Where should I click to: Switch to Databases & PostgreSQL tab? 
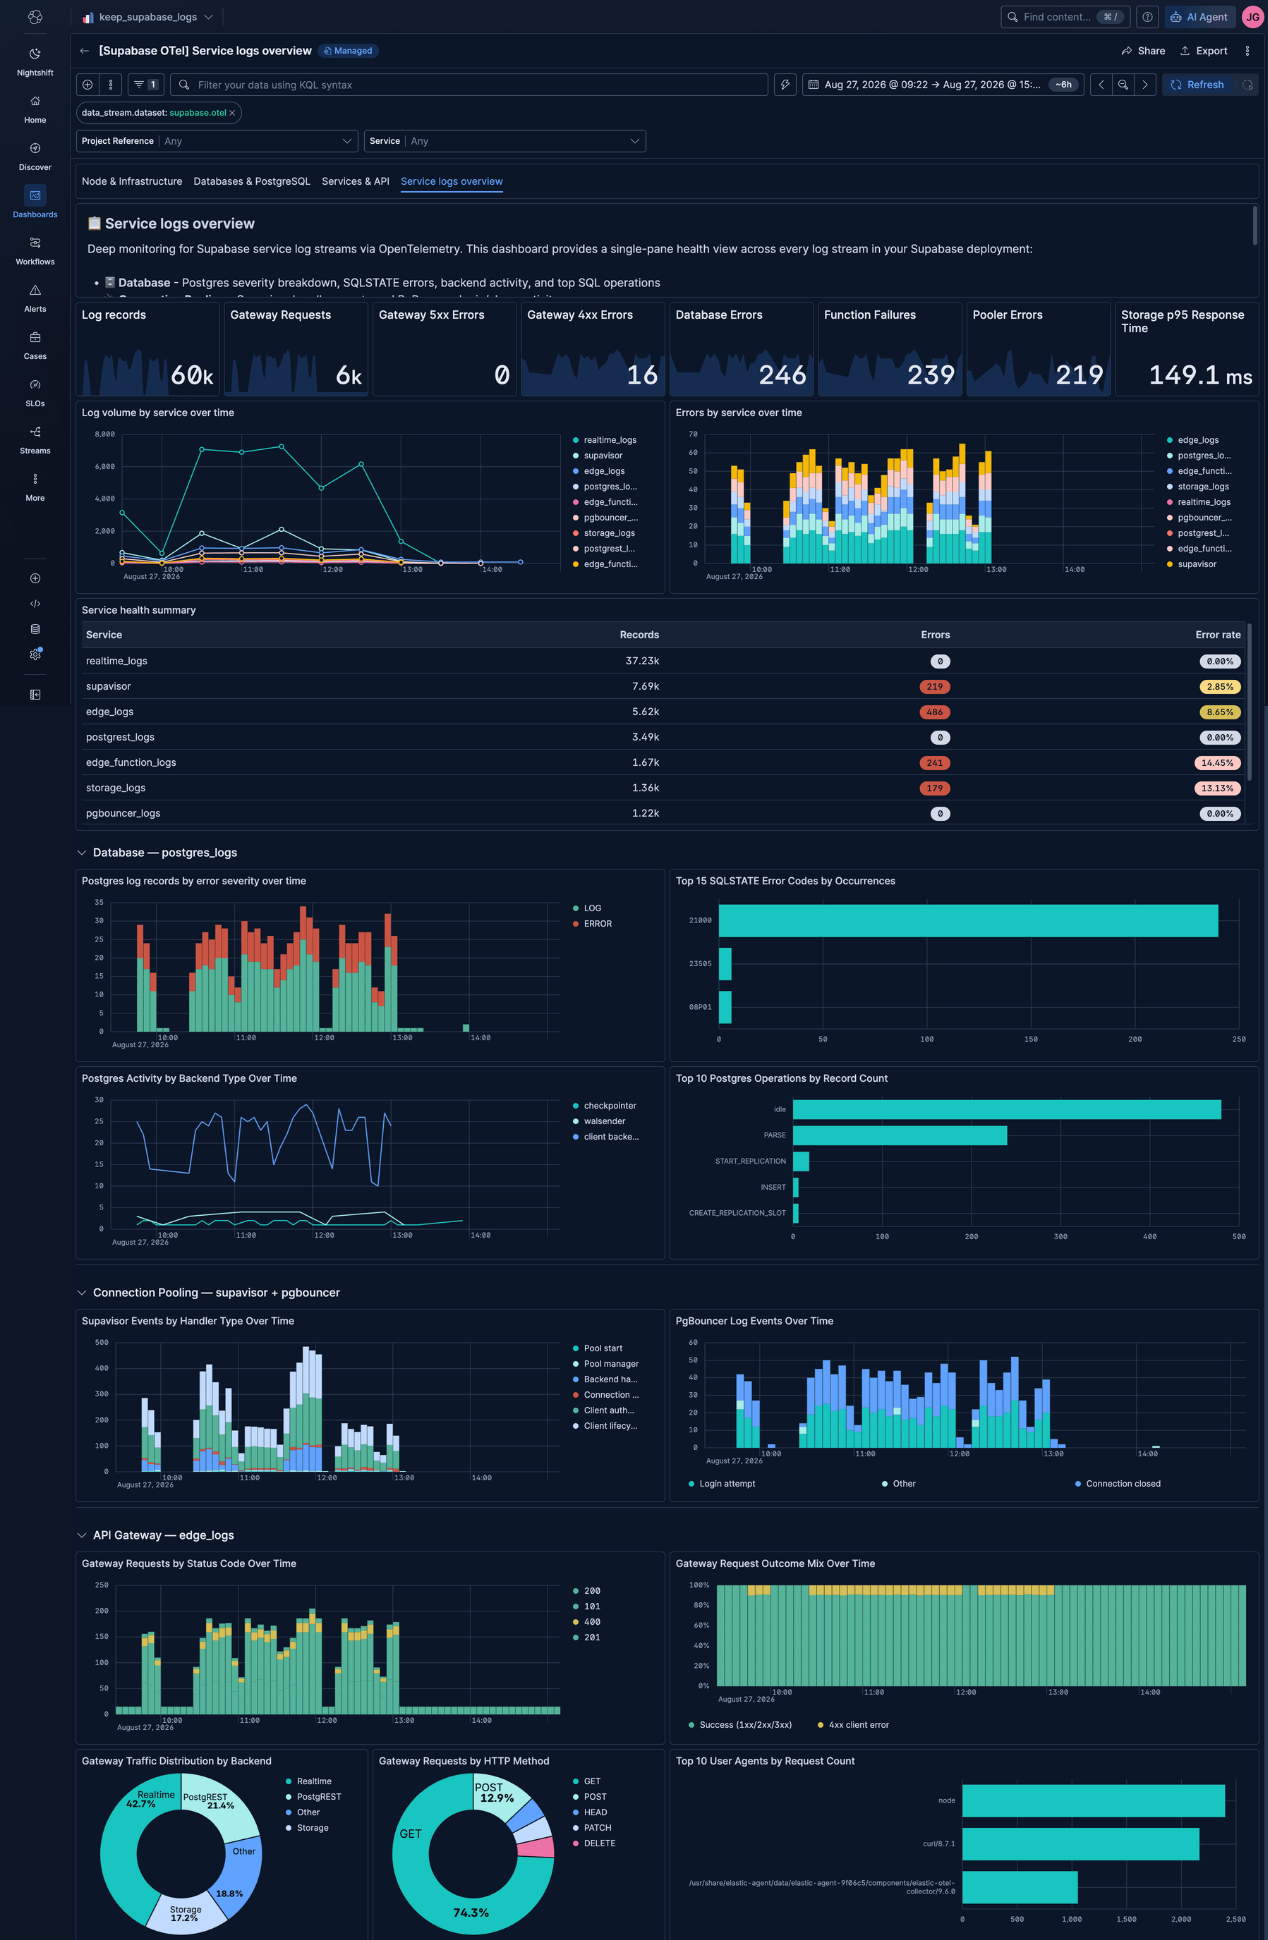tap(252, 182)
